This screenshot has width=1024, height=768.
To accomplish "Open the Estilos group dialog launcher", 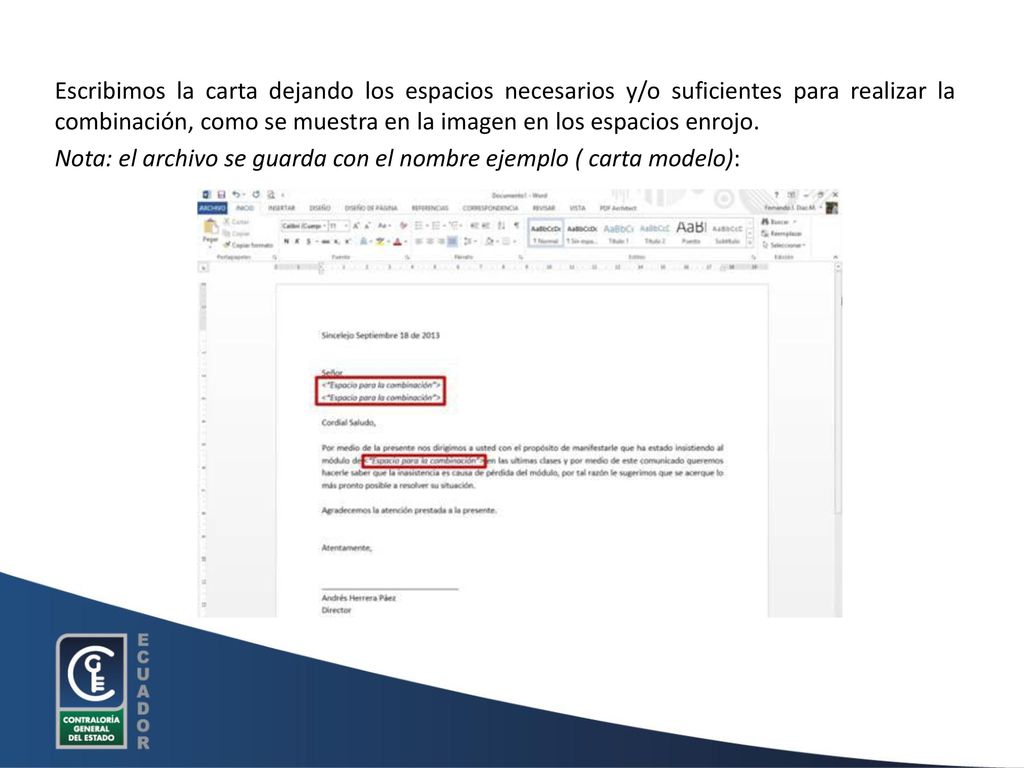I will click(x=754, y=257).
